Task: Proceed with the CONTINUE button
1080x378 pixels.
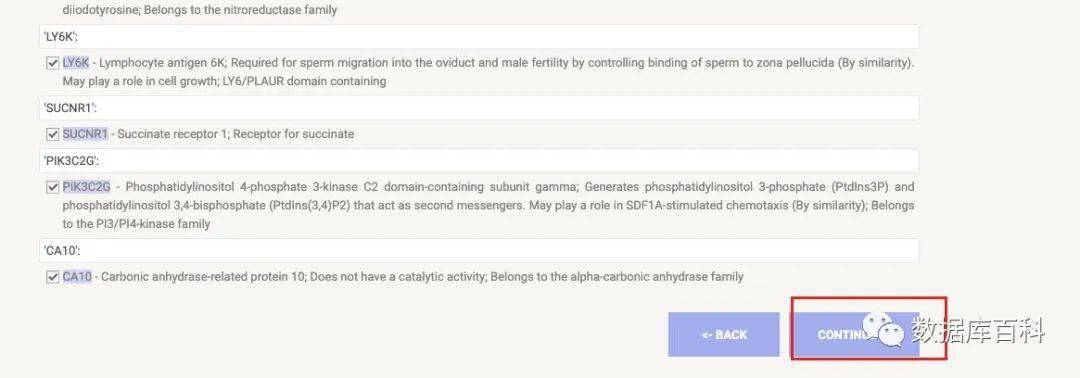Action: [856, 335]
